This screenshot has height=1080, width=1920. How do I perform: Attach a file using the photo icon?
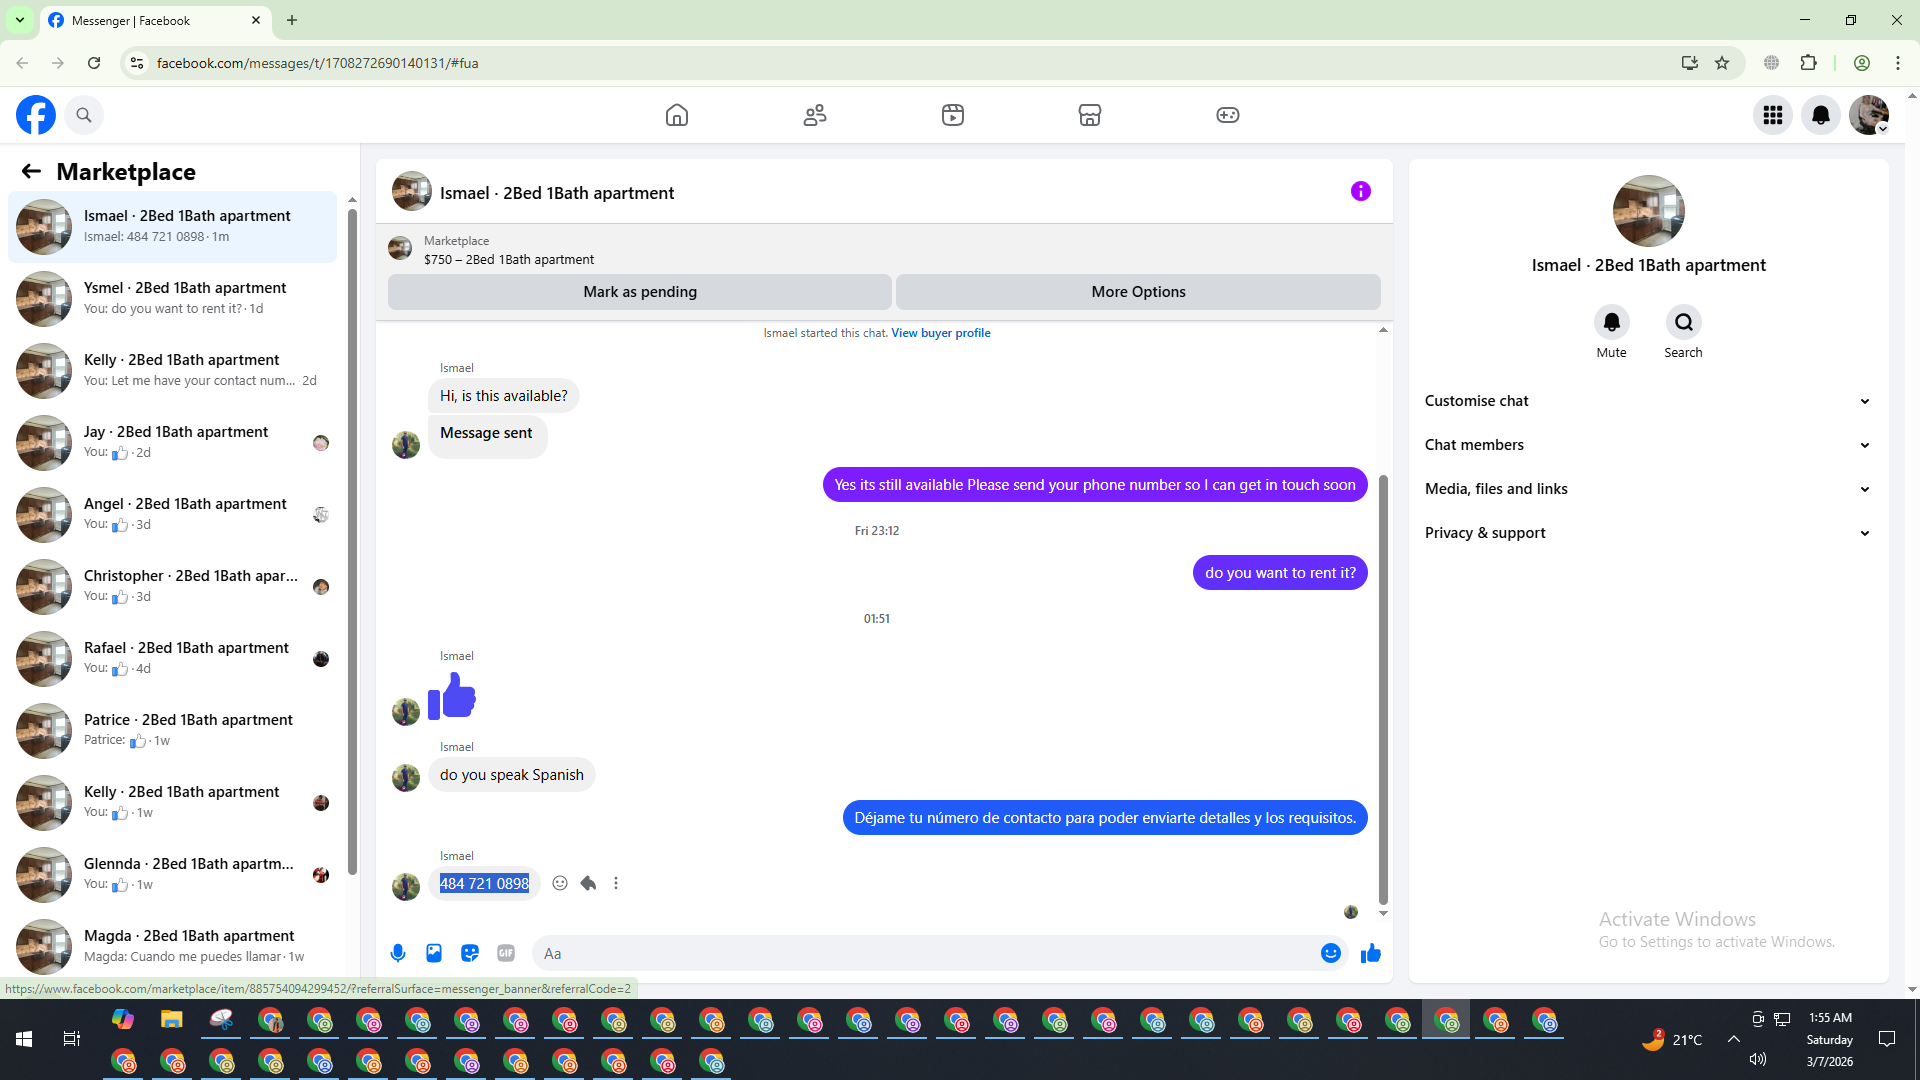[434, 953]
